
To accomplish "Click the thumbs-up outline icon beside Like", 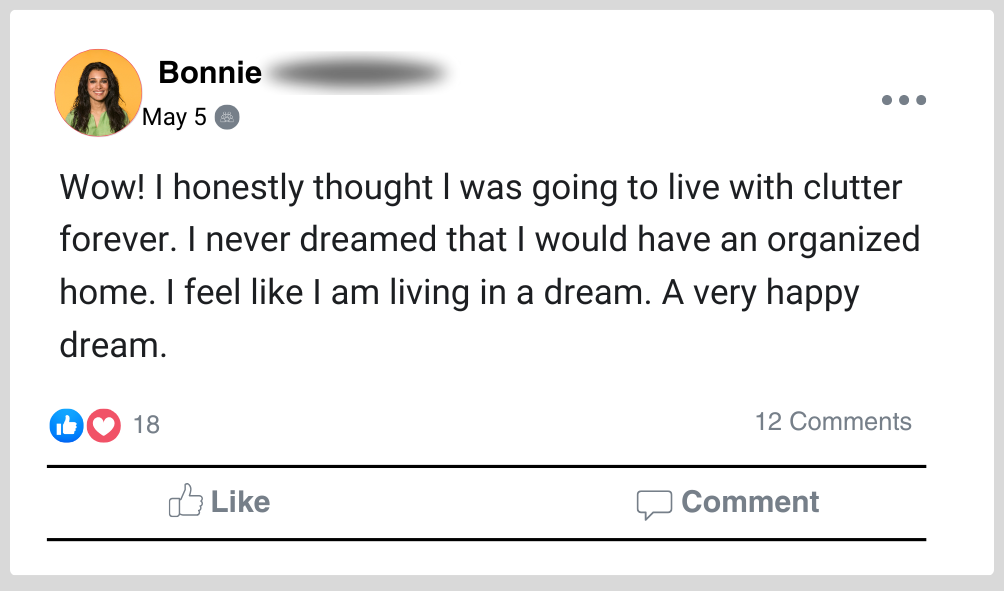I will click(x=186, y=501).
